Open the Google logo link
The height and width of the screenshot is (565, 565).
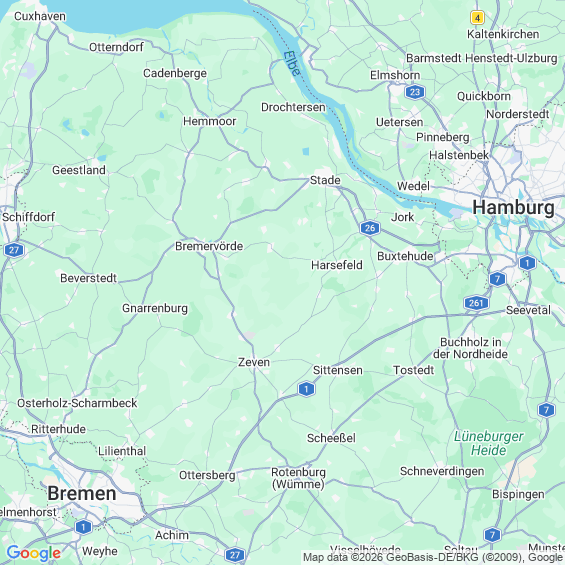[34, 553]
